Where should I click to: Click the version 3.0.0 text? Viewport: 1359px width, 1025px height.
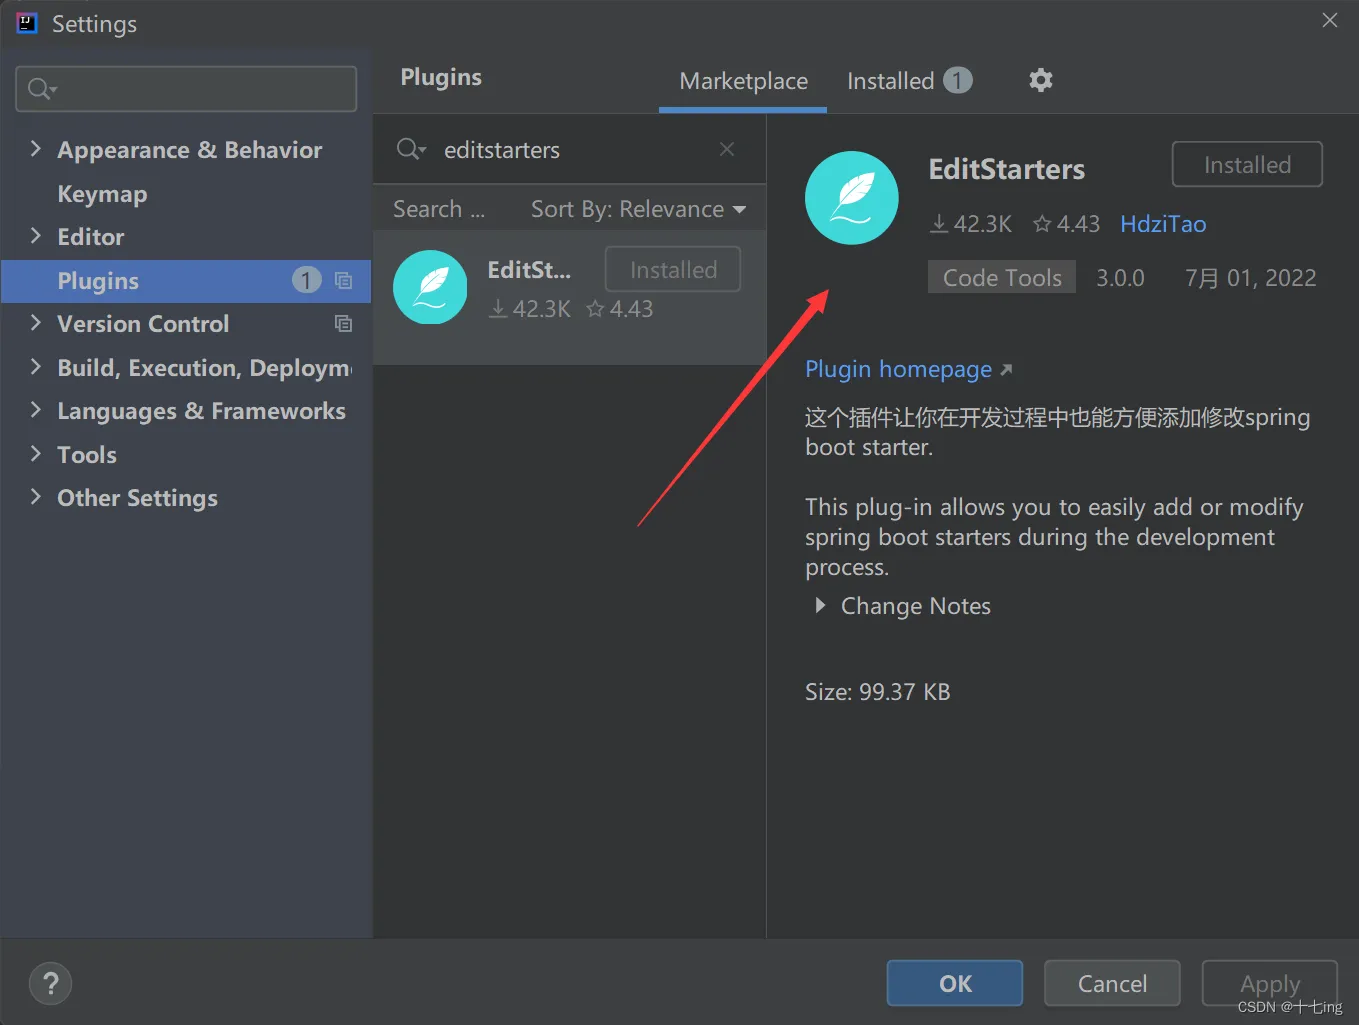click(1120, 278)
